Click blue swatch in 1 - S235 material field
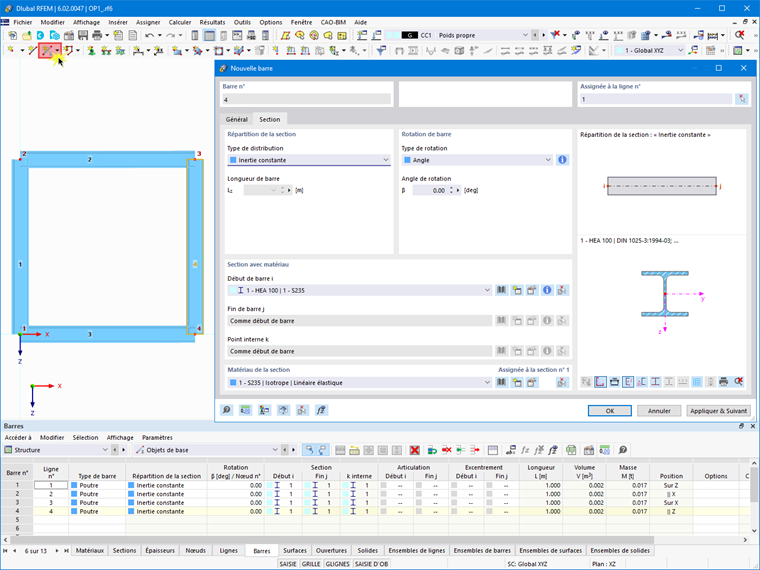The image size is (760, 570). [x=233, y=382]
